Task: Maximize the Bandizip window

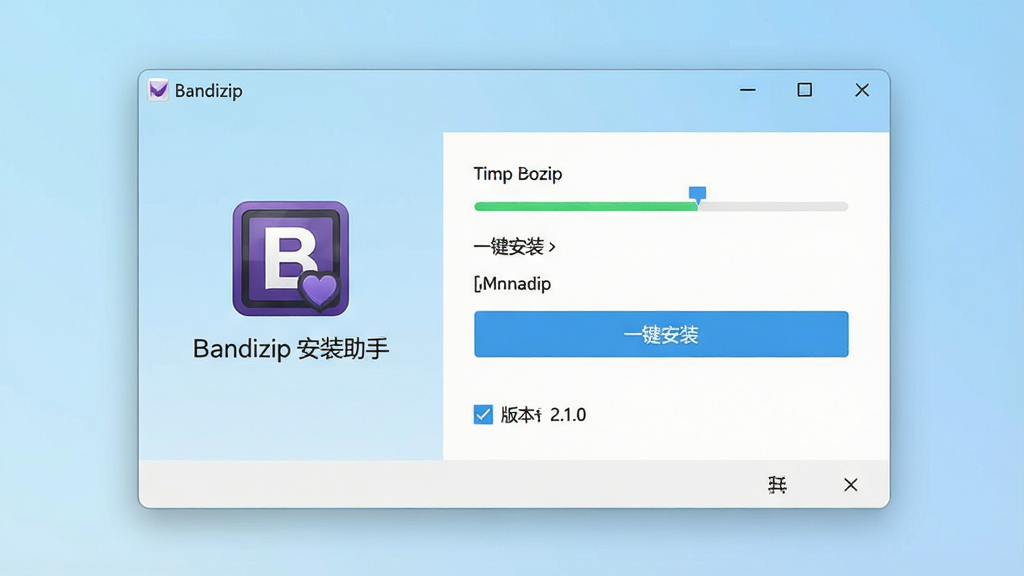Action: (805, 90)
